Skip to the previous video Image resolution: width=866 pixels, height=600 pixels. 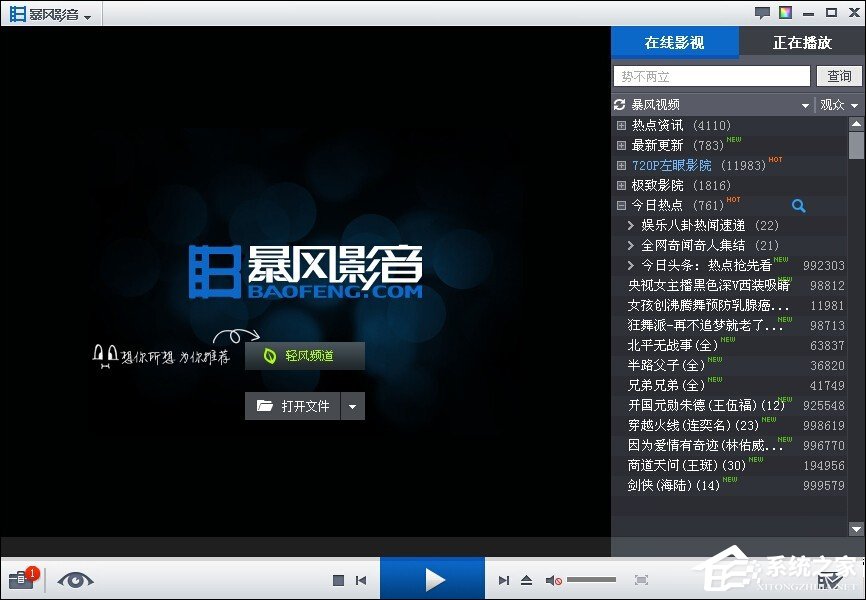[362, 579]
